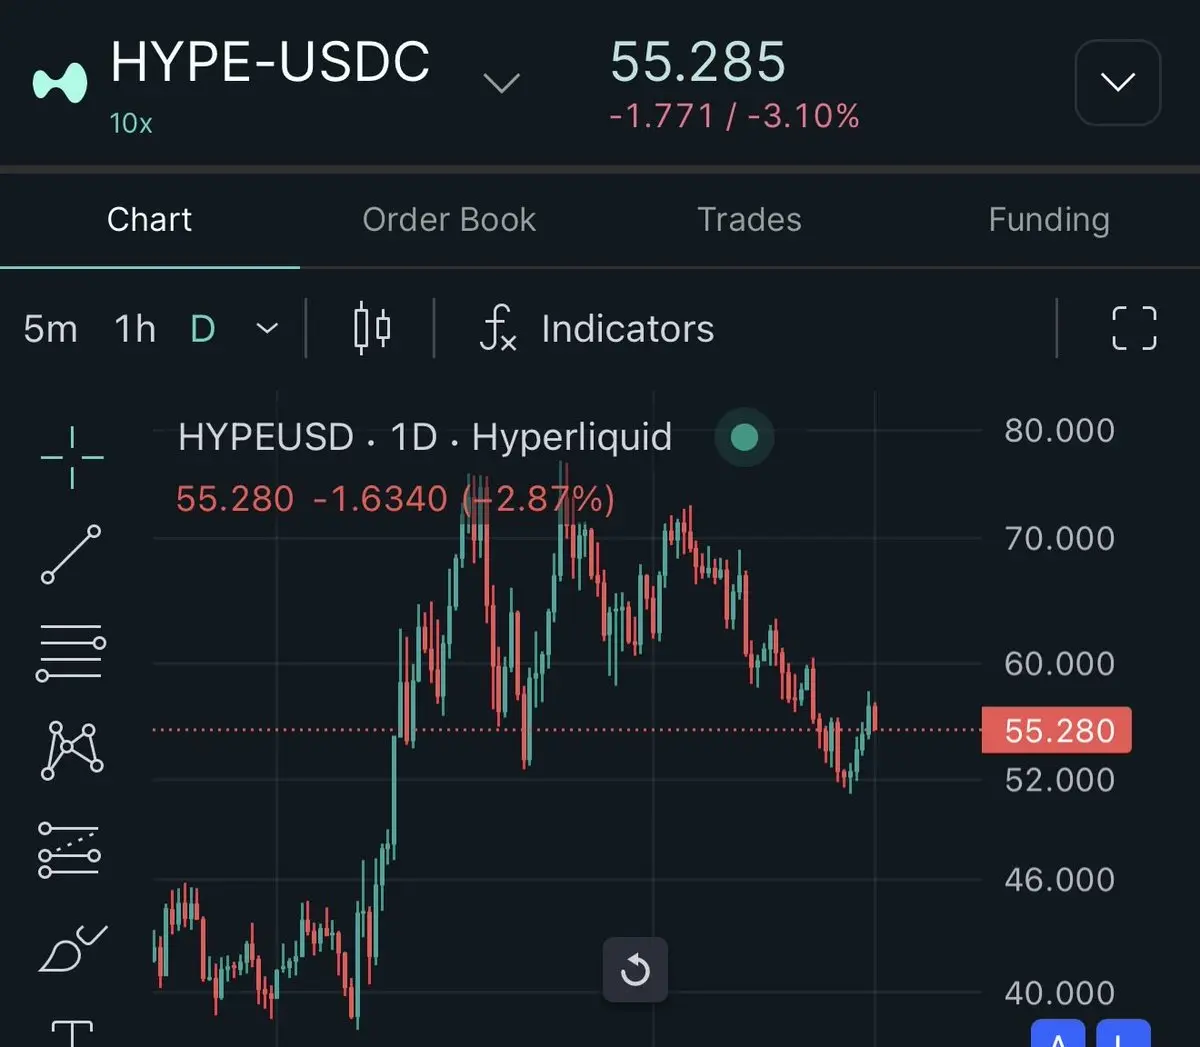Select the trend line drawing tool

click(x=71, y=554)
